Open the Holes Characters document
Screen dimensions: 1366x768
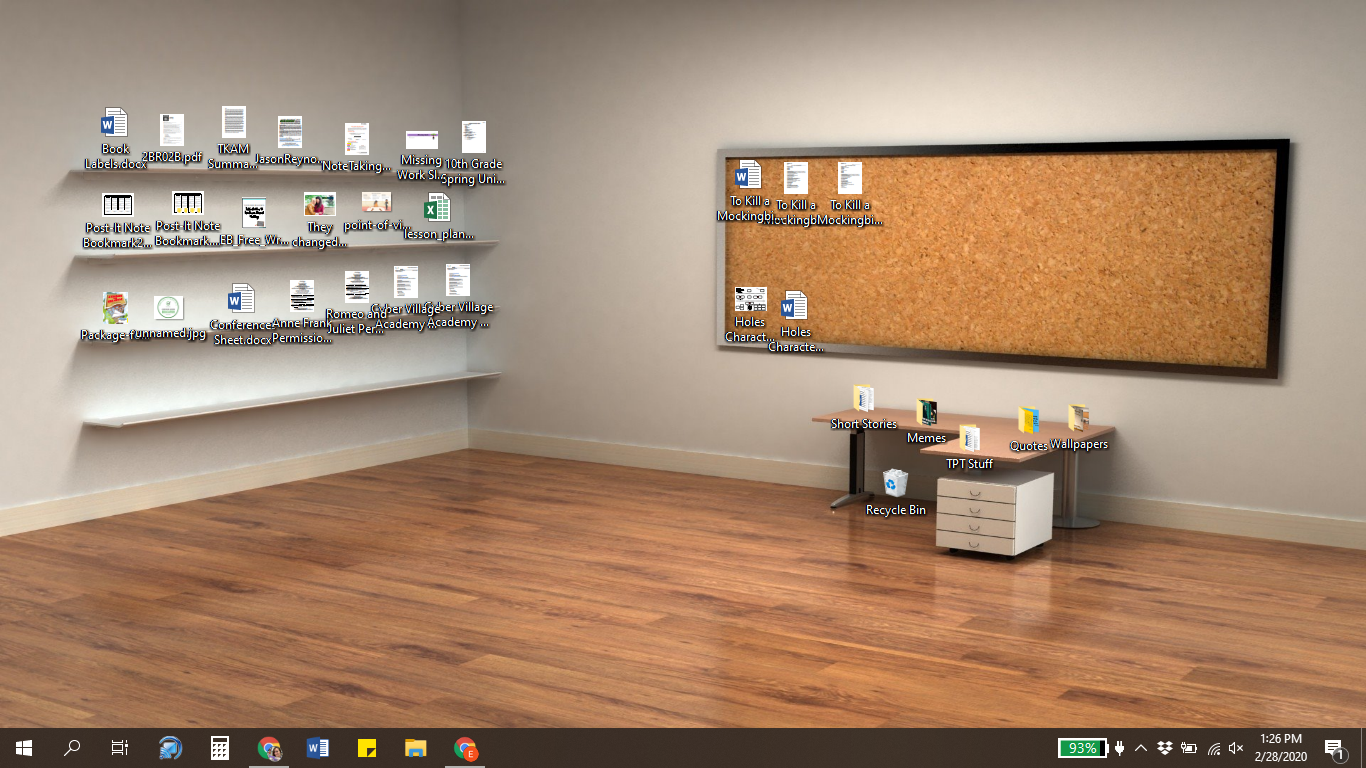pyautogui.click(x=795, y=307)
